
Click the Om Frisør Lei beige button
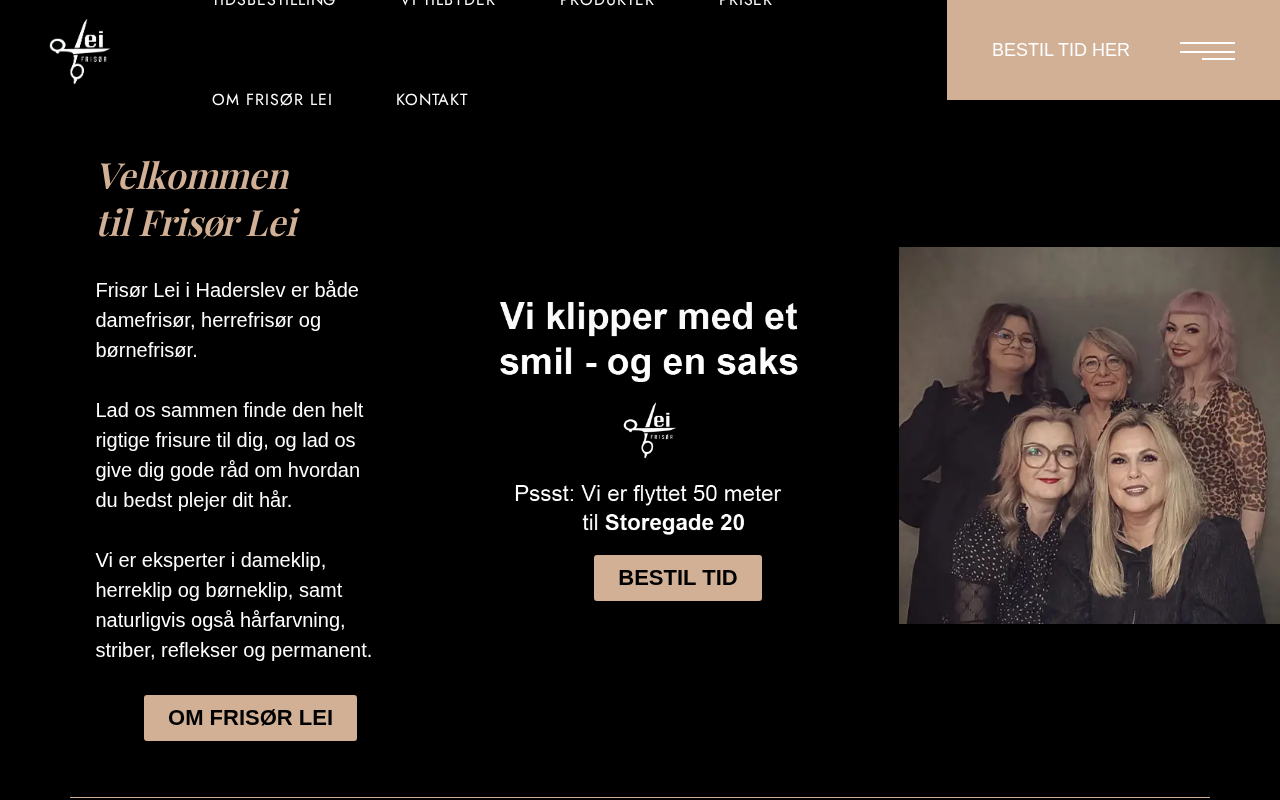250,718
